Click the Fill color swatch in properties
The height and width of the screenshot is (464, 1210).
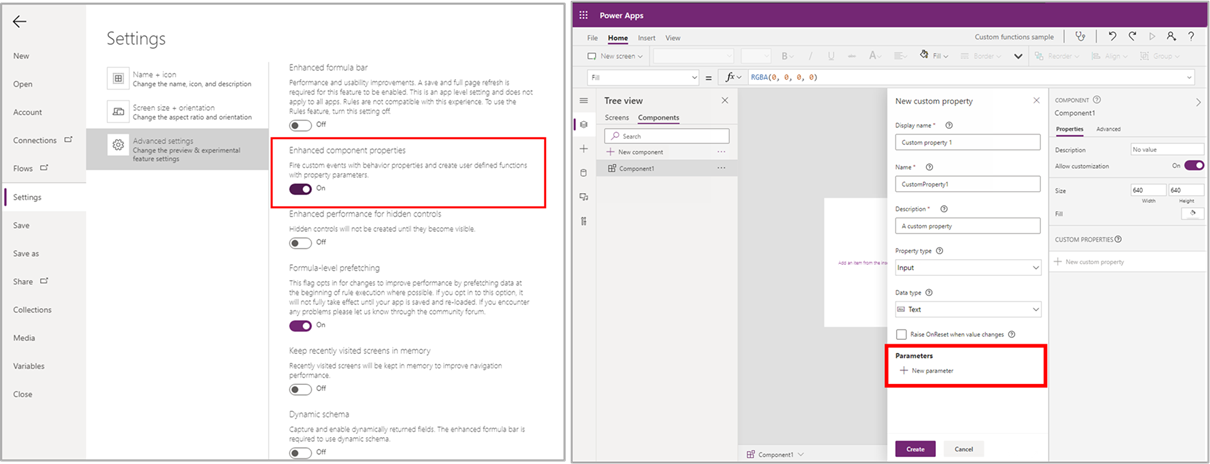pos(1192,213)
